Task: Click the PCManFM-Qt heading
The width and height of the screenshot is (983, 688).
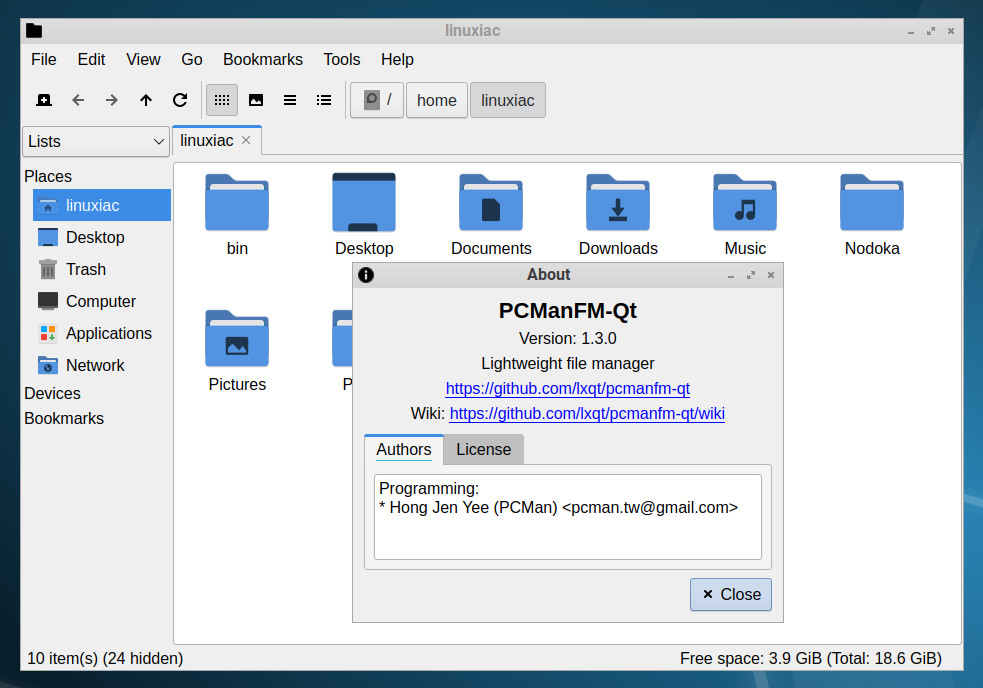Action: point(568,310)
